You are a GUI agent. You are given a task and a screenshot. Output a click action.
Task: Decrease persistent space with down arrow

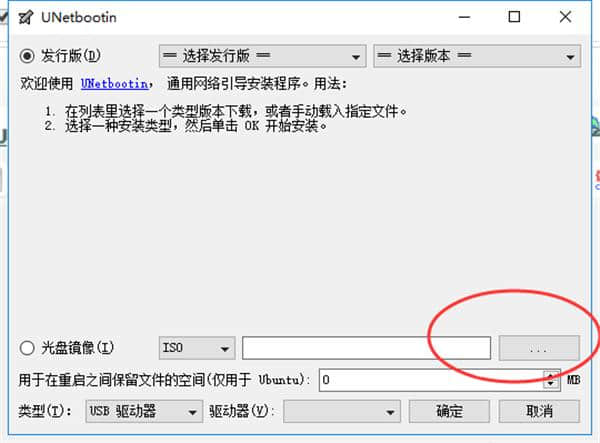coord(551,385)
